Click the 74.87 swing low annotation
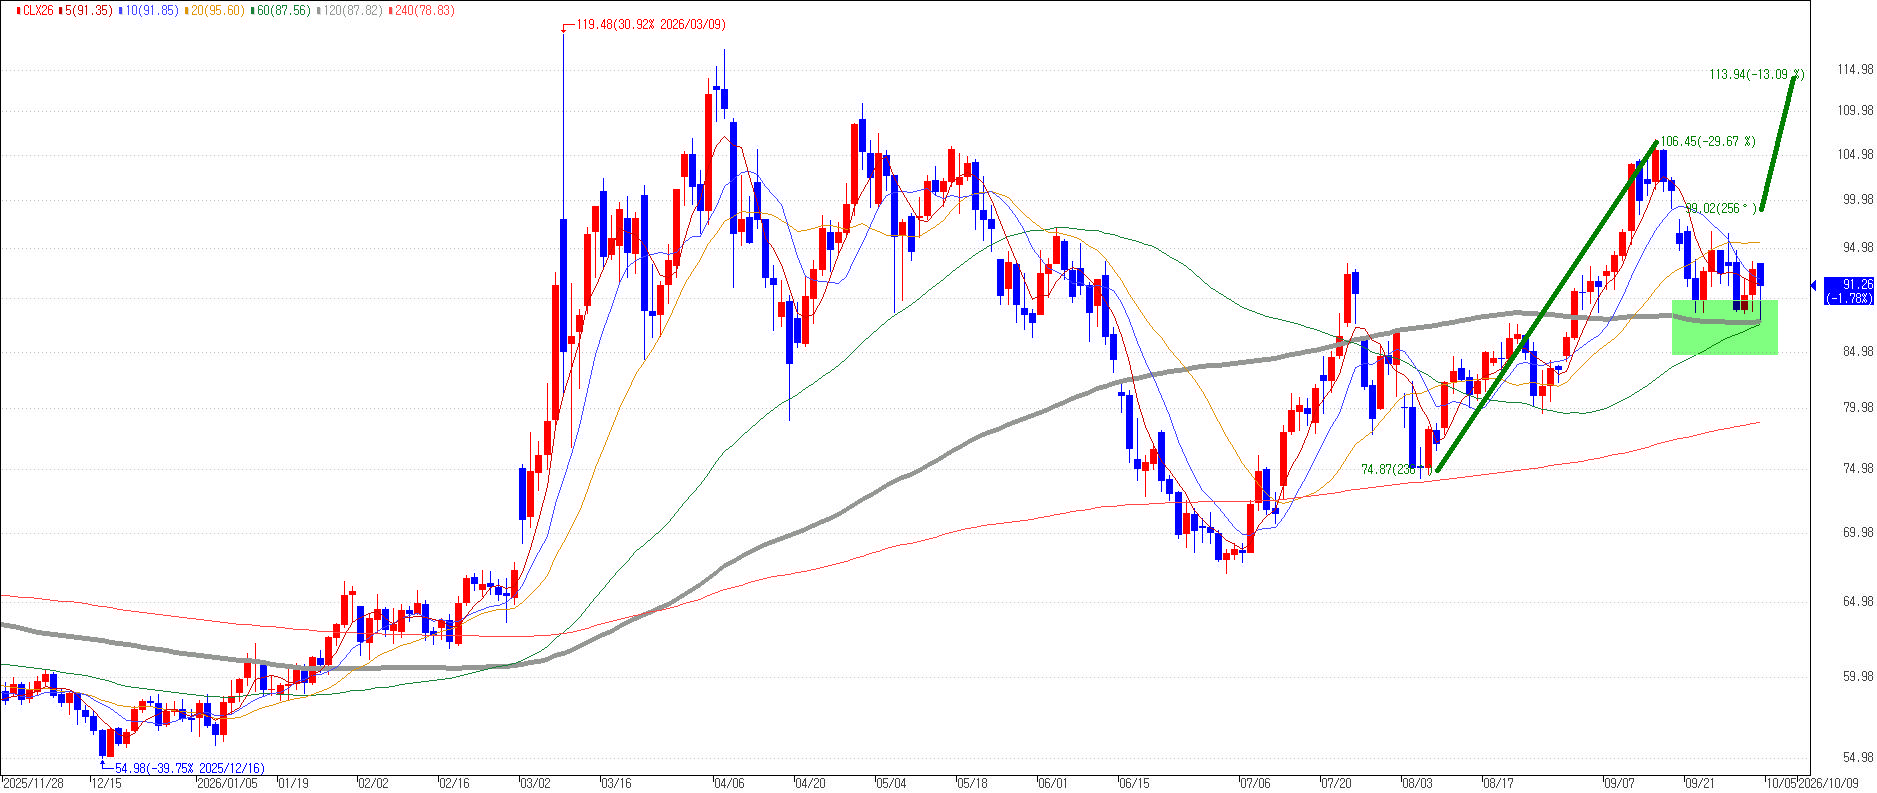 (x=1390, y=469)
